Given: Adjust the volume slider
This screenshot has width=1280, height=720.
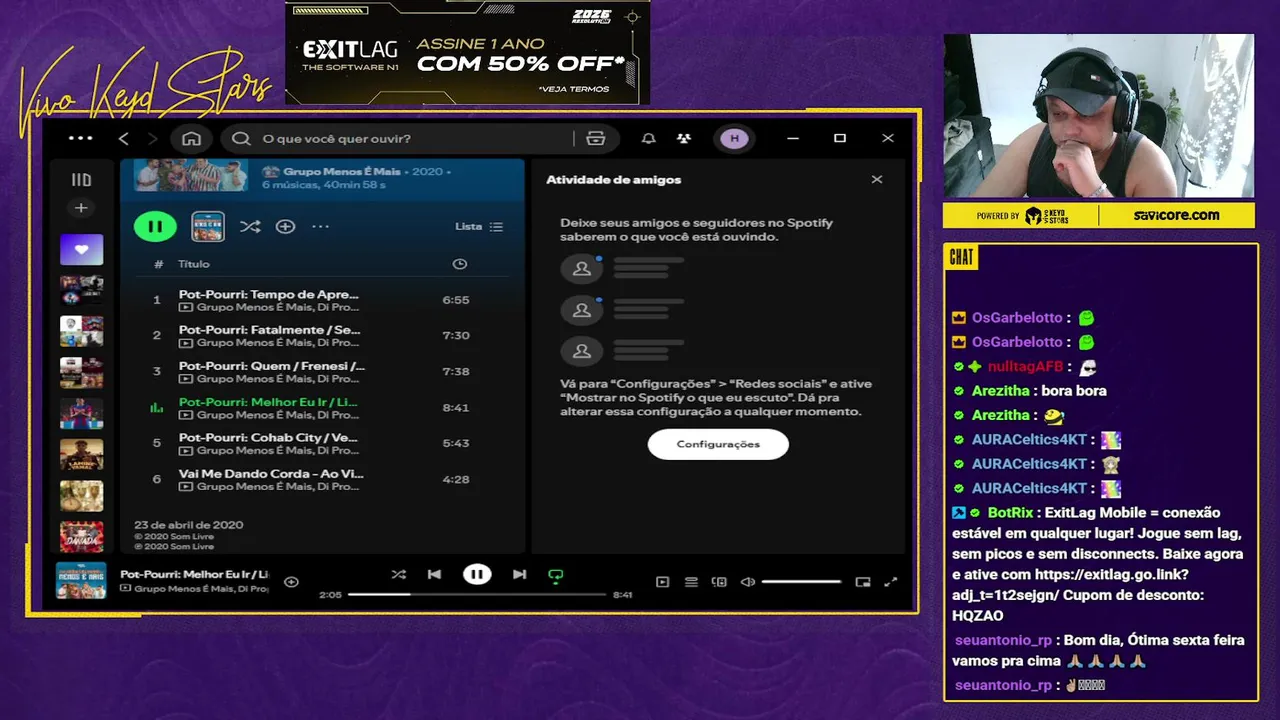Looking at the screenshot, I should [x=801, y=582].
